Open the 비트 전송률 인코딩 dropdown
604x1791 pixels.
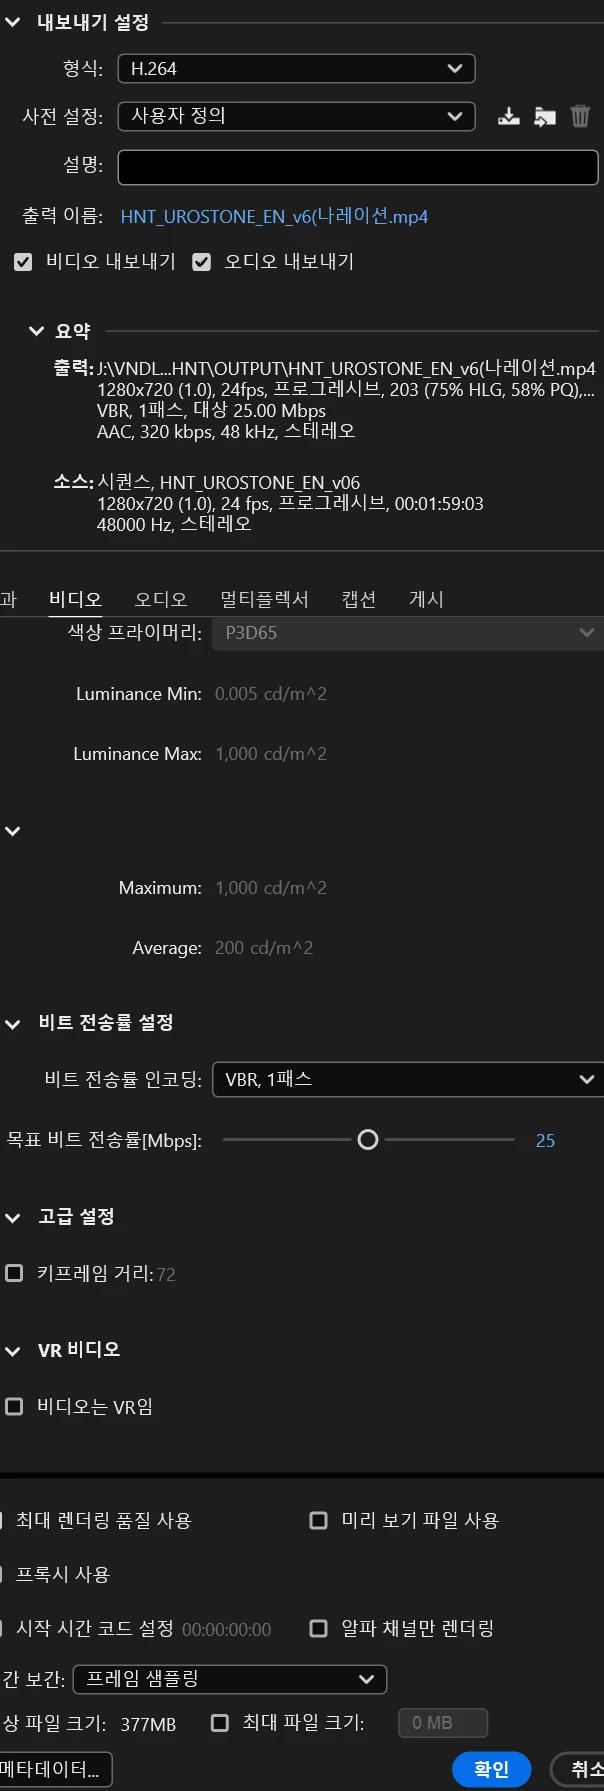coord(408,1080)
